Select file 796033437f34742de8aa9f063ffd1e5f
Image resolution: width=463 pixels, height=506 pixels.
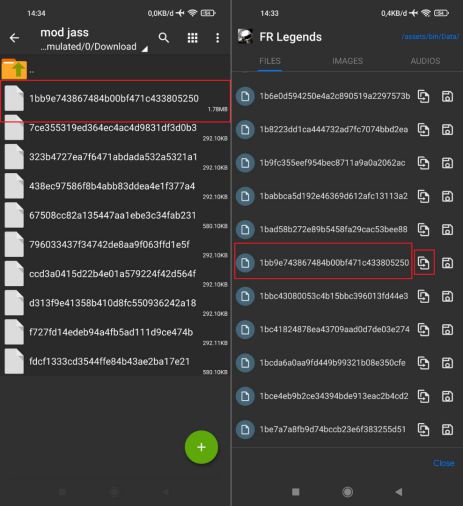point(115,245)
